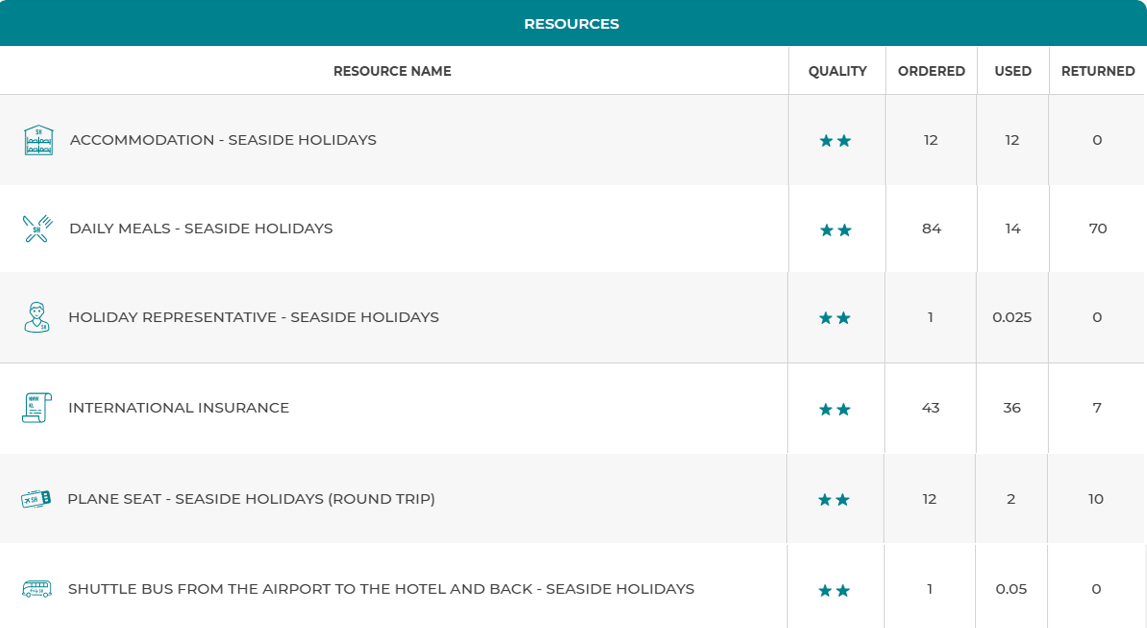Select the Ordered column header

[931, 71]
